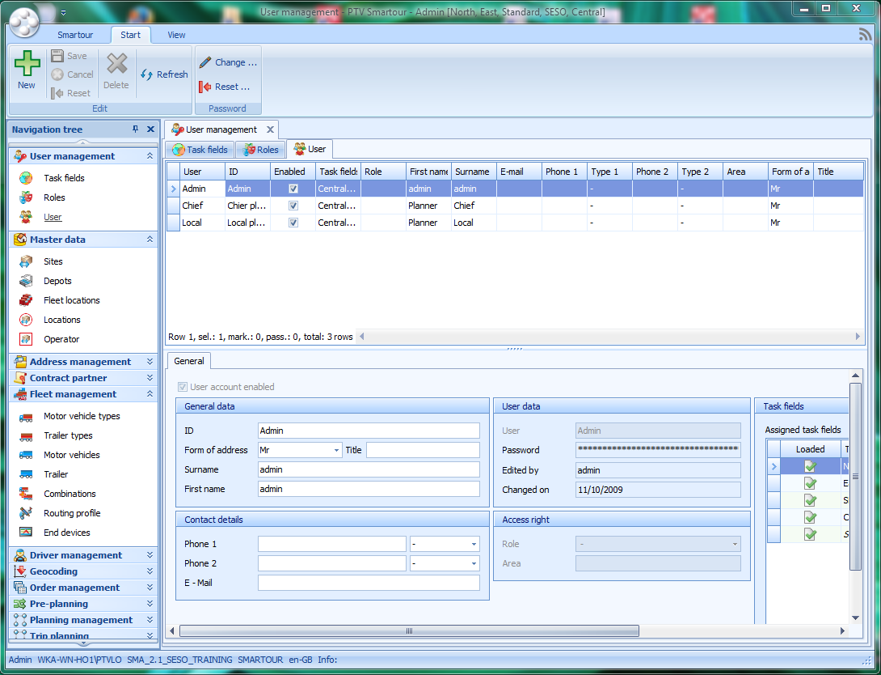Click the Delete X icon
881x675 pixels.
click(x=117, y=63)
